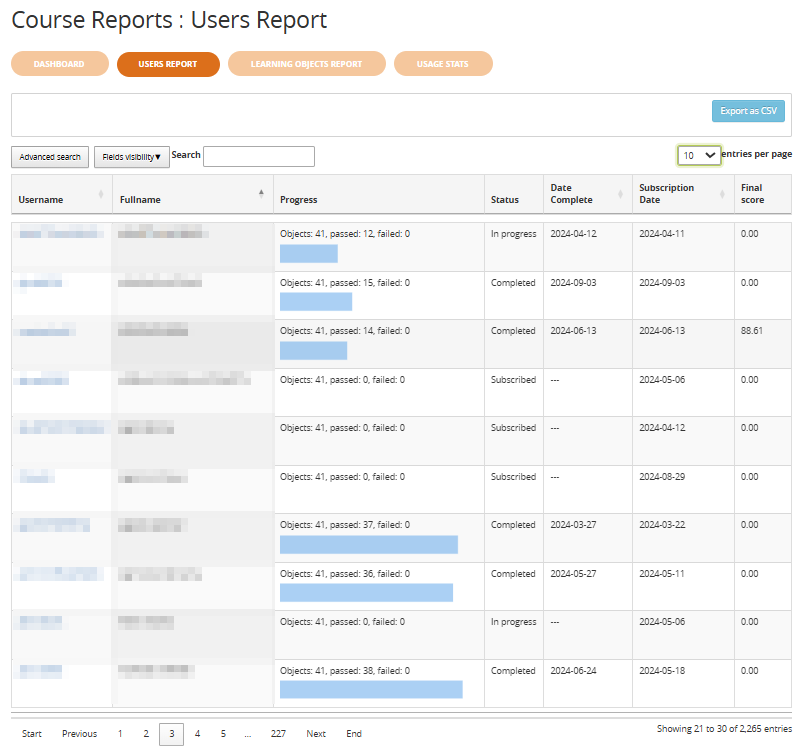Select the Users Report tab
The width and height of the screenshot is (809, 754).
coord(168,64)
